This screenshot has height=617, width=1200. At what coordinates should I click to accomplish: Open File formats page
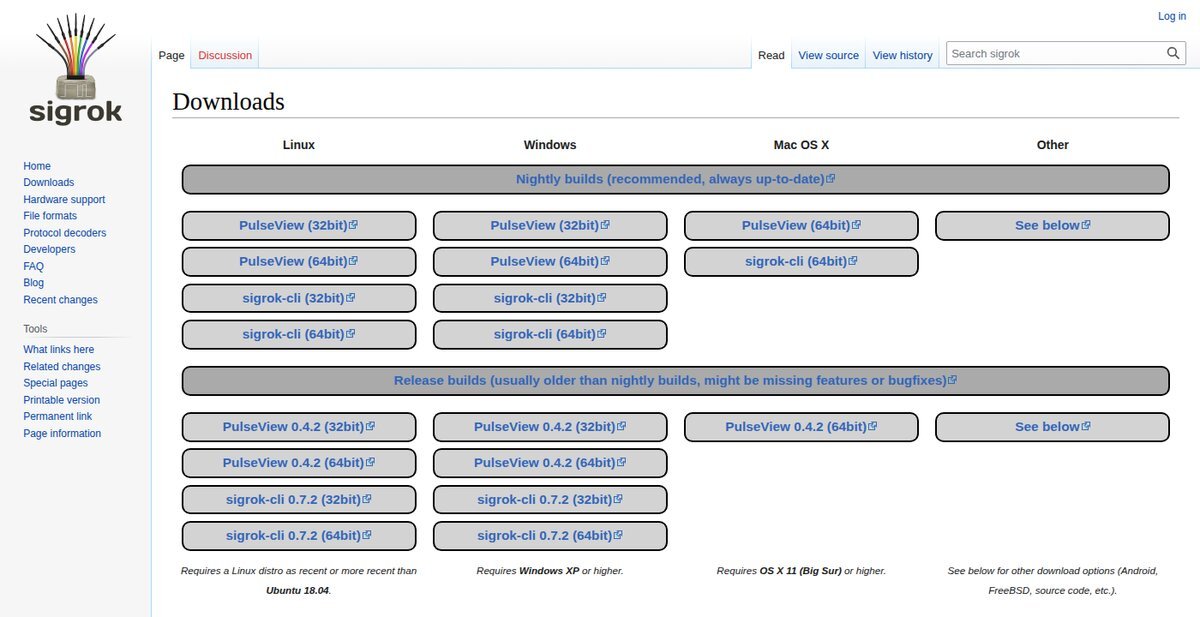[x=50, y=216]
